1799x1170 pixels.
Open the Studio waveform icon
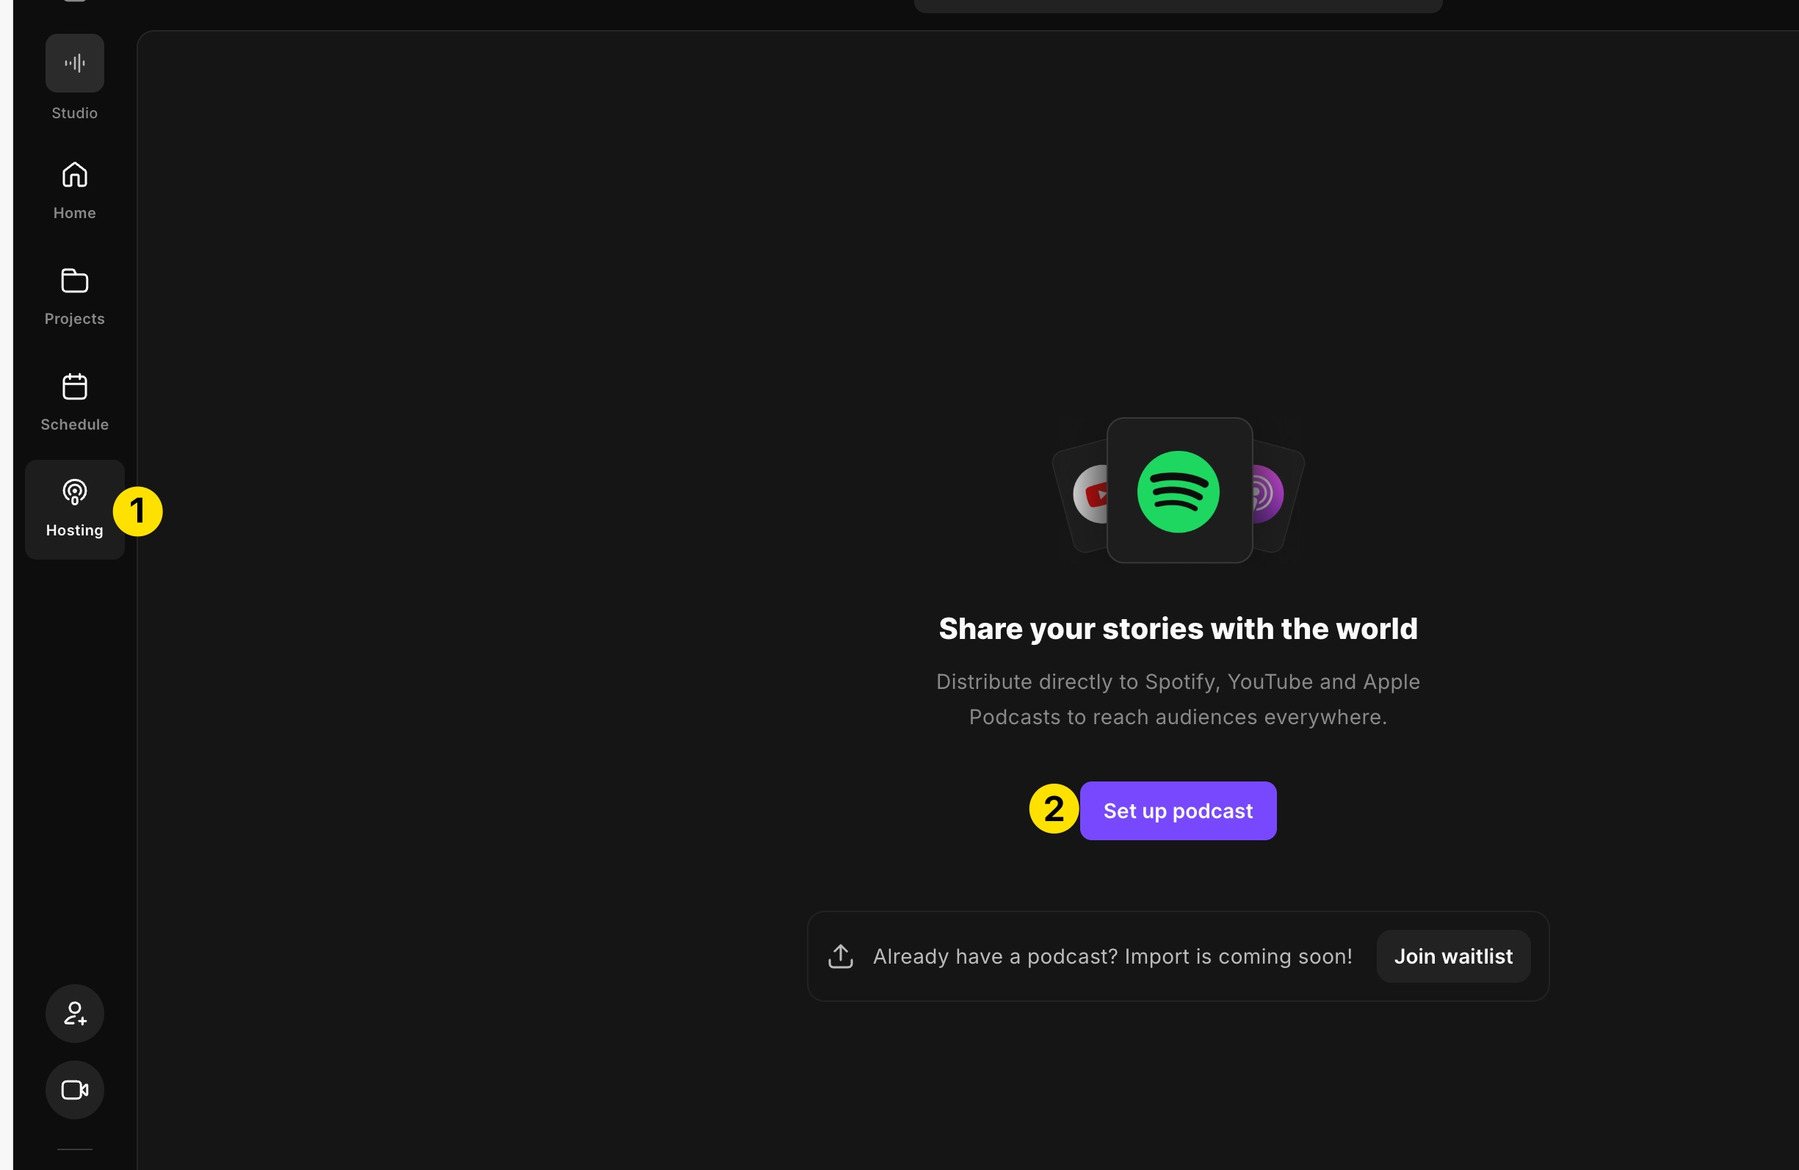[x=75, y=63]
